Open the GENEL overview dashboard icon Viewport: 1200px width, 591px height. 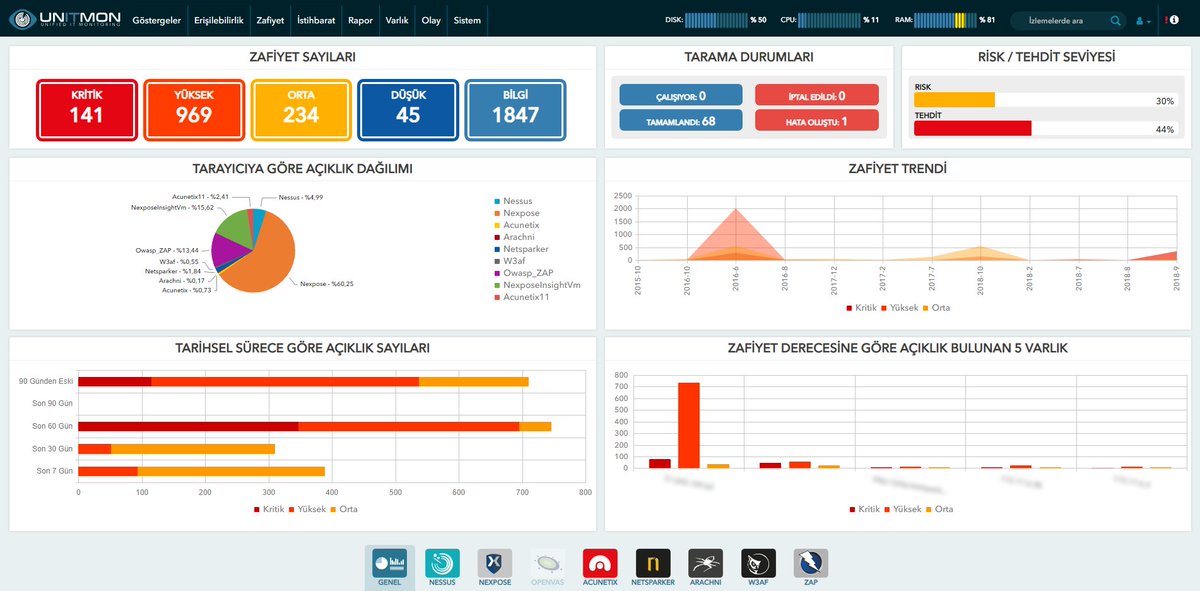[x=391, y=567]
